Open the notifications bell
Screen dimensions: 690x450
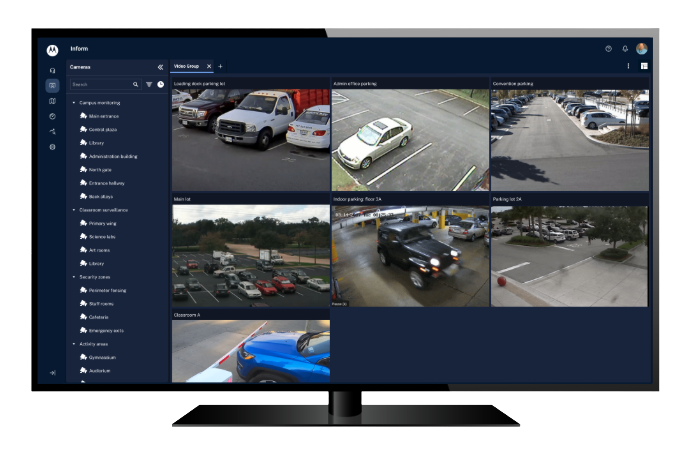pyautogui.click(x=625, y=49)
